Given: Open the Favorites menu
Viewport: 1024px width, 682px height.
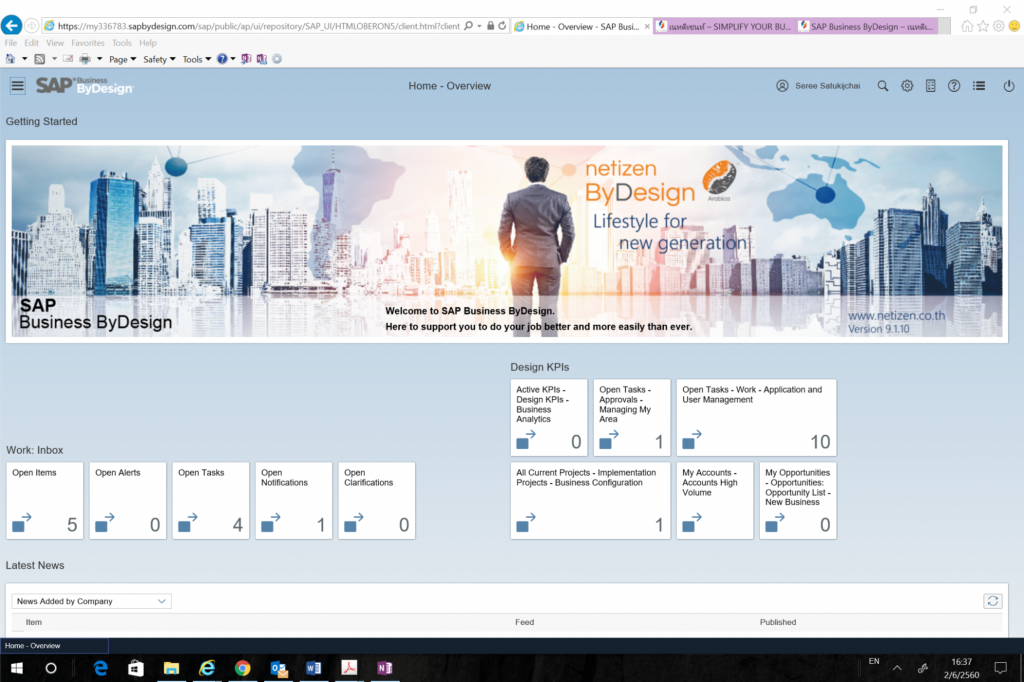Looking at the screenshot, I should click(88, 42).
